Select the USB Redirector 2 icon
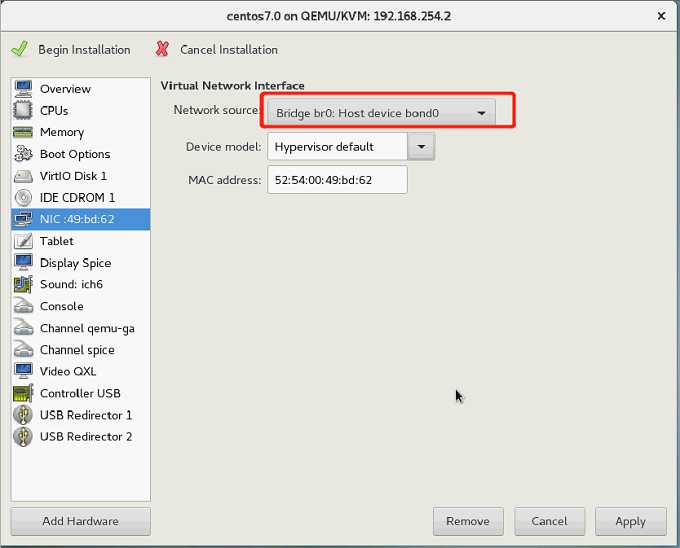680x548 pixels. [23, 436]
